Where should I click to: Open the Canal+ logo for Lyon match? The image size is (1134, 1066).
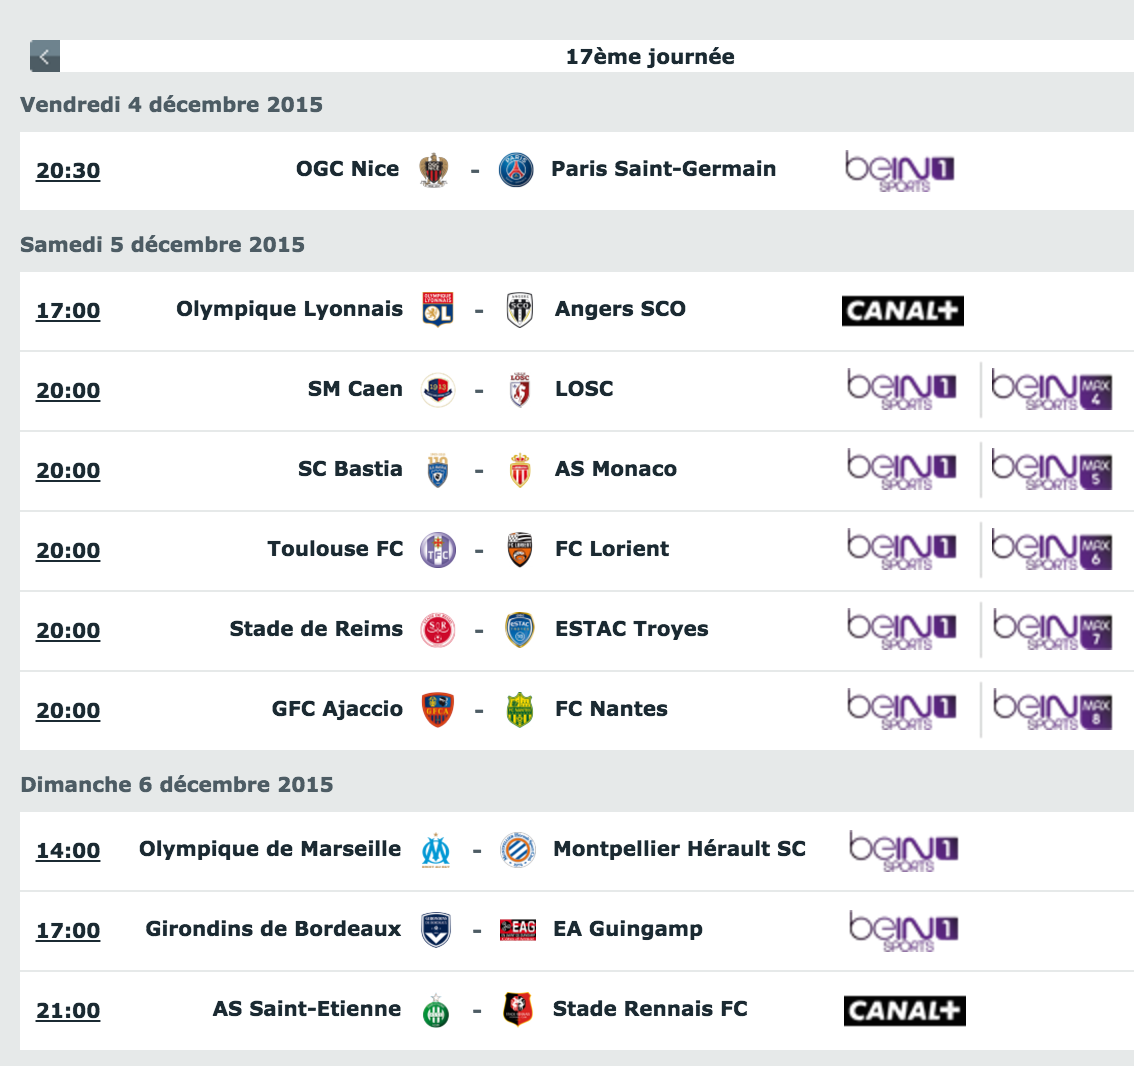(x=903, y=311)
